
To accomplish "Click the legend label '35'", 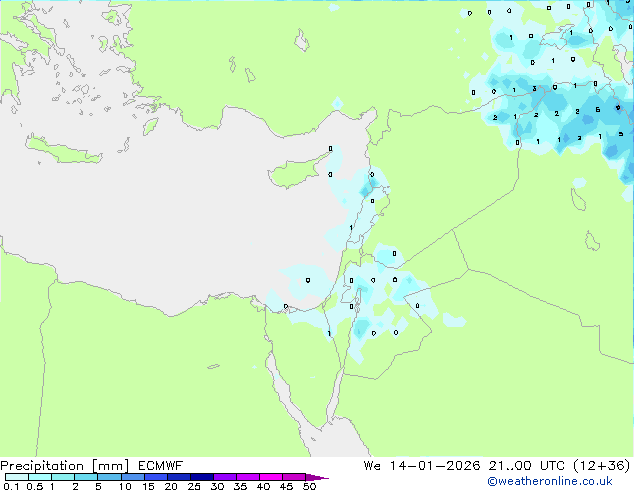I will pyautogui.click(x=240, y=486).
